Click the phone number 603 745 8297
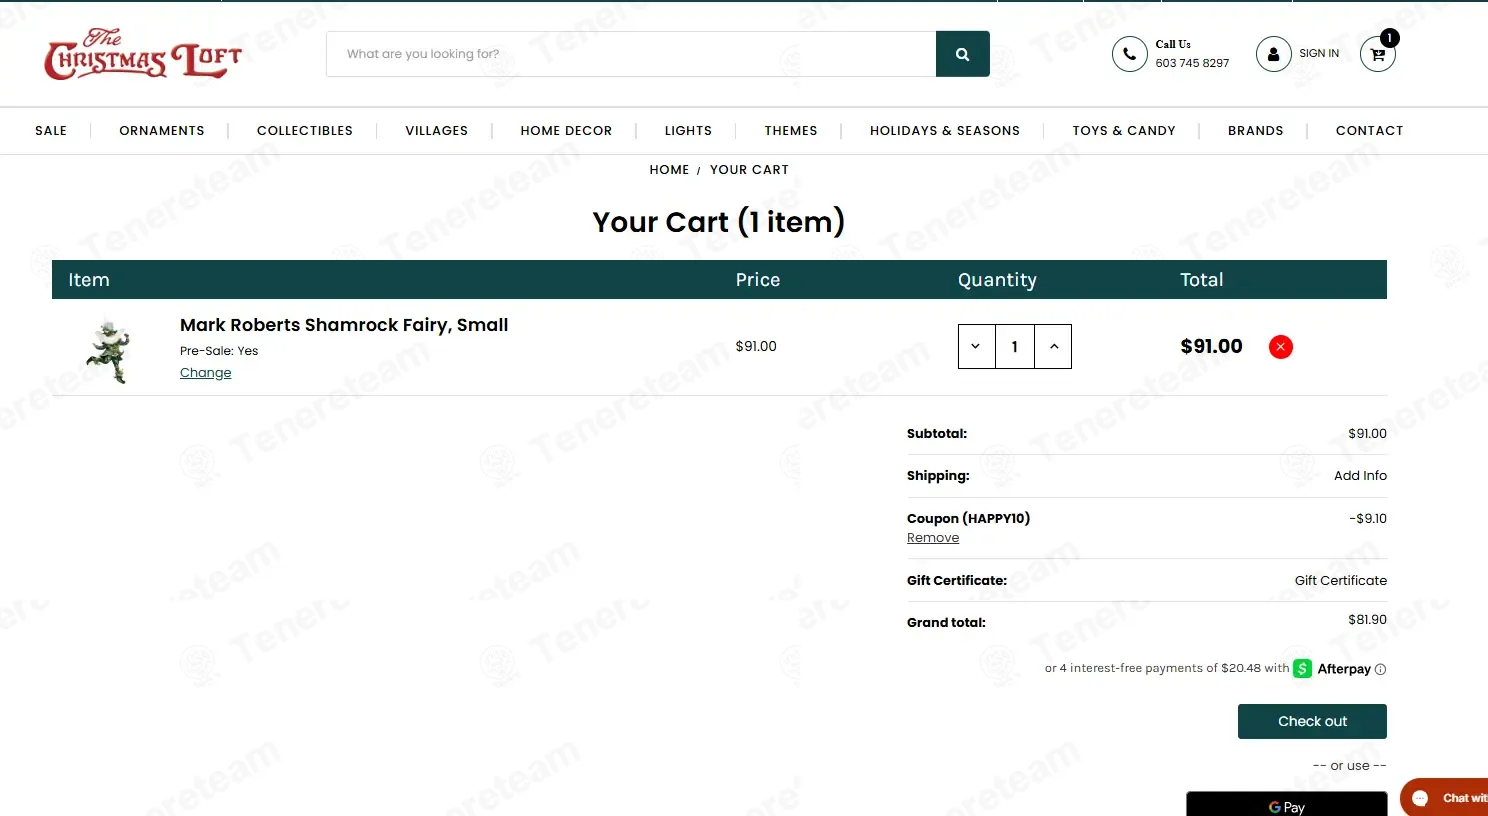The width and height of the screenshot is (1488, 816). tap(1192, 63)
